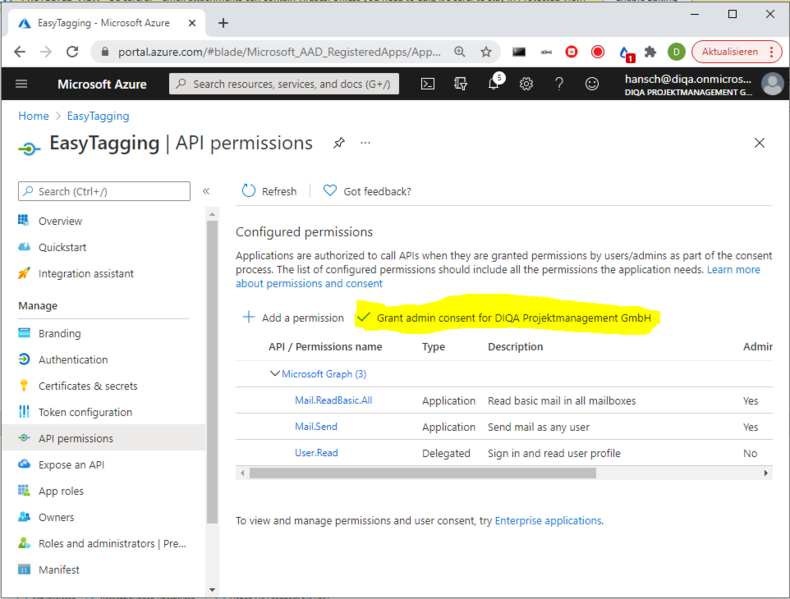Open the feedback smiley icon

592,84
